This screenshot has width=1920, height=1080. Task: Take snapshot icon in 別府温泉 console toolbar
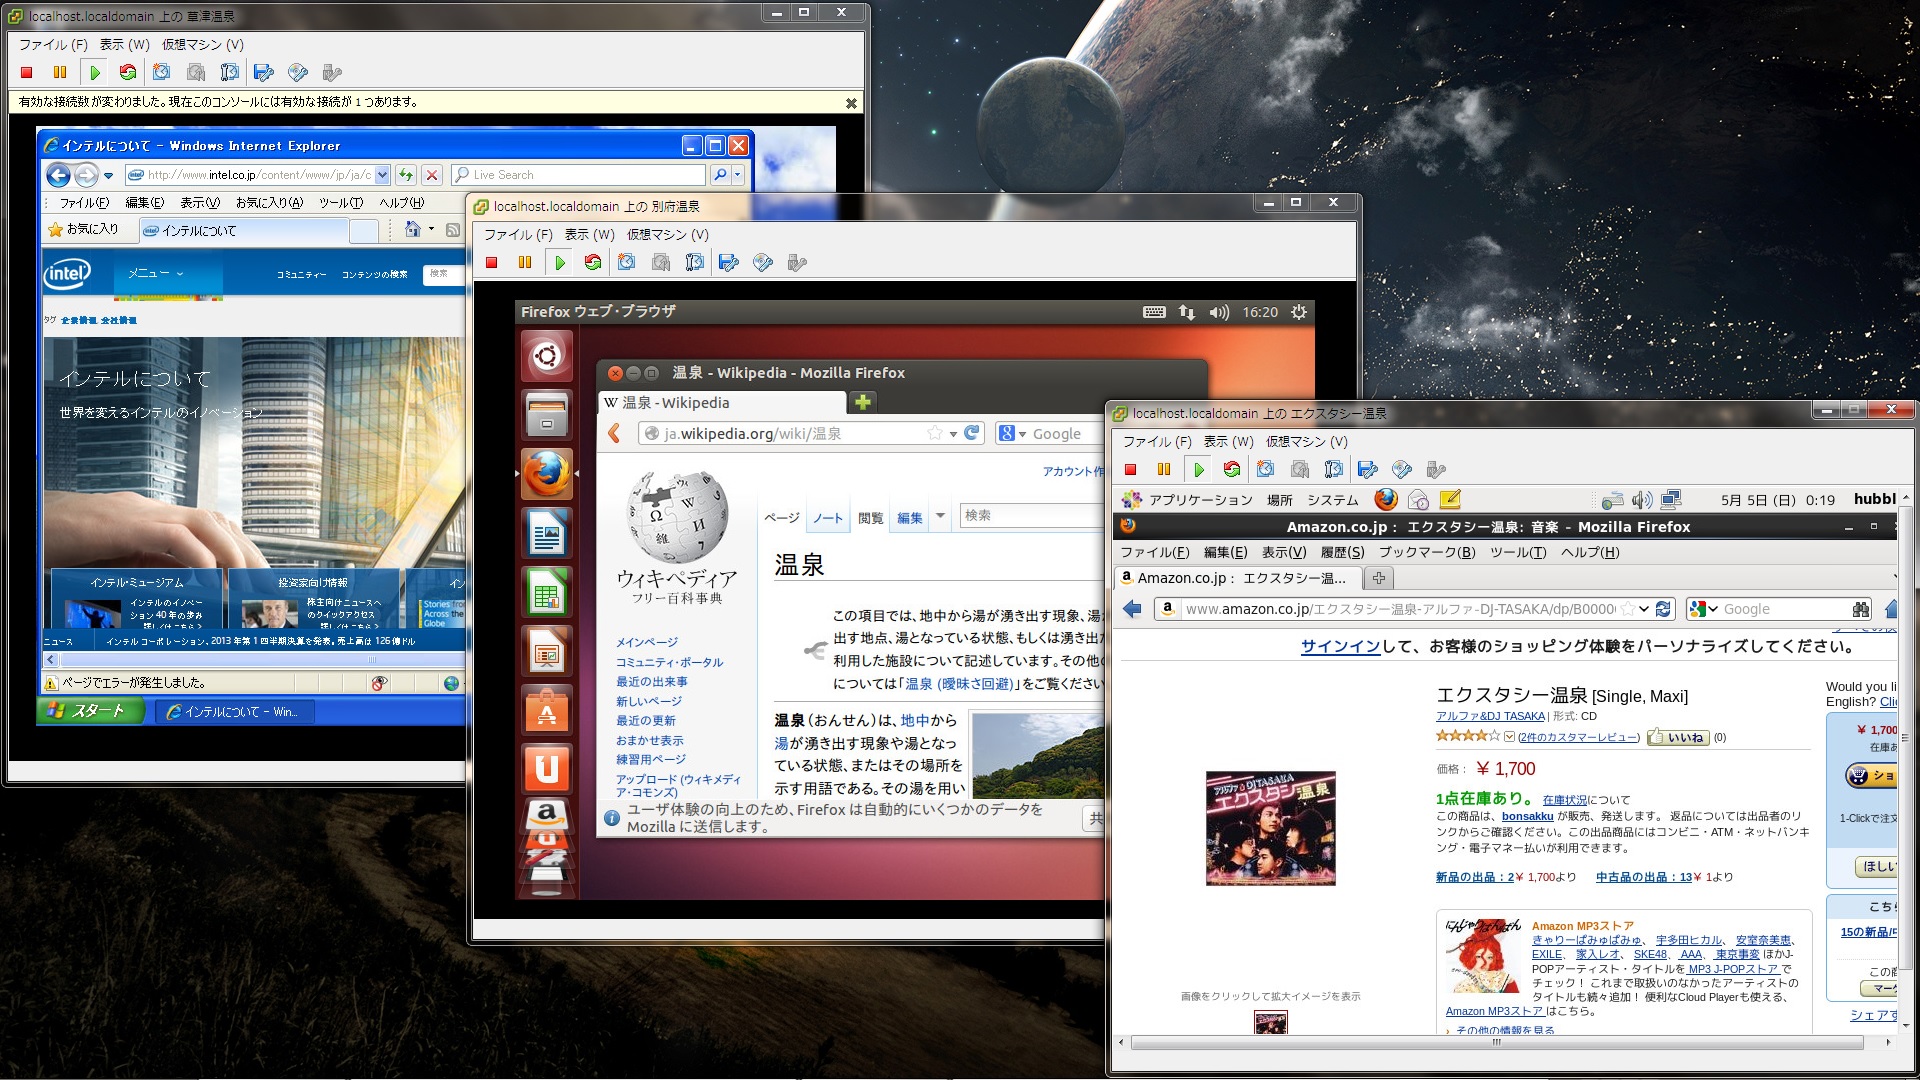click(627, 263)
